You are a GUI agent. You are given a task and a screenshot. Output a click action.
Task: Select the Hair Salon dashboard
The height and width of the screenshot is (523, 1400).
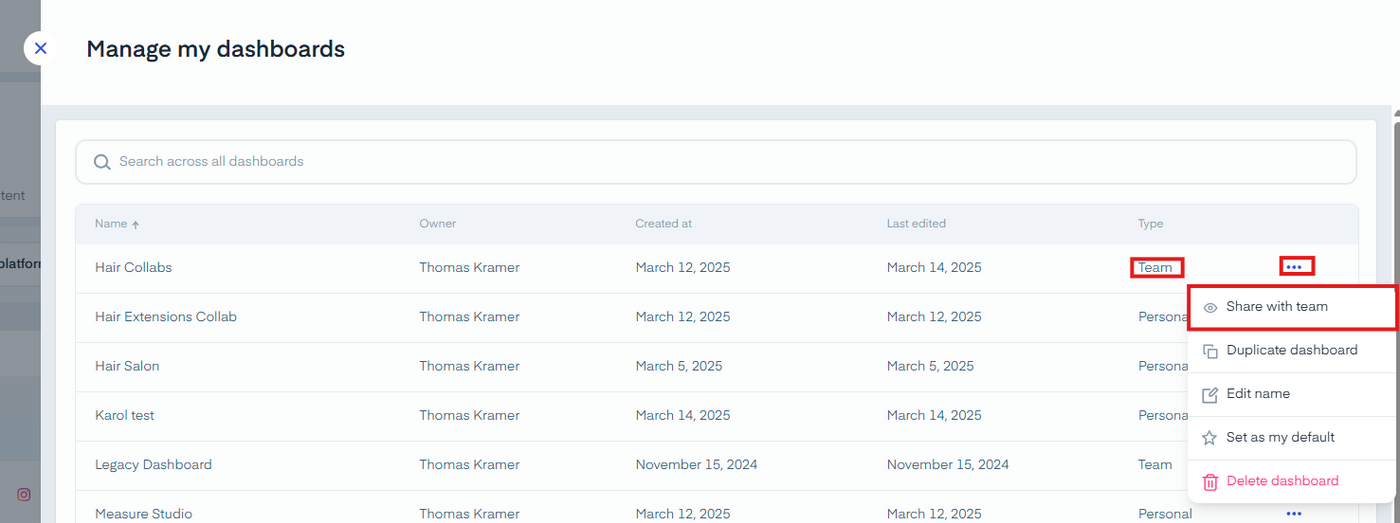pos(127,366)
